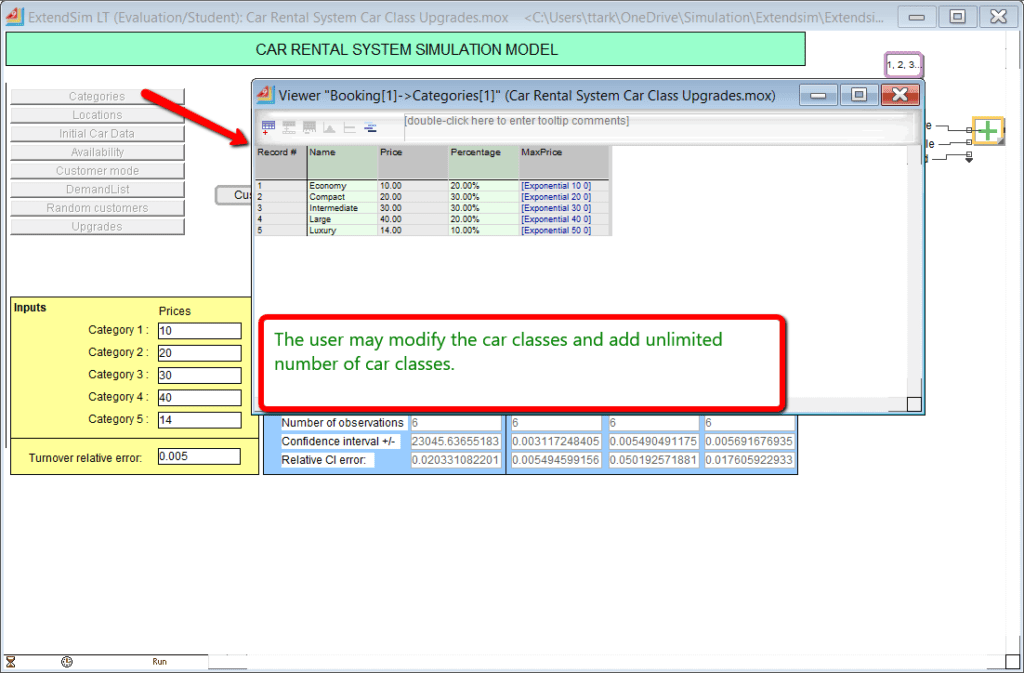Click the [Exponential 30 0] MaxPrice cell
The height and width of the screenshot is (673, 1024).
click(x=564, y=208)
